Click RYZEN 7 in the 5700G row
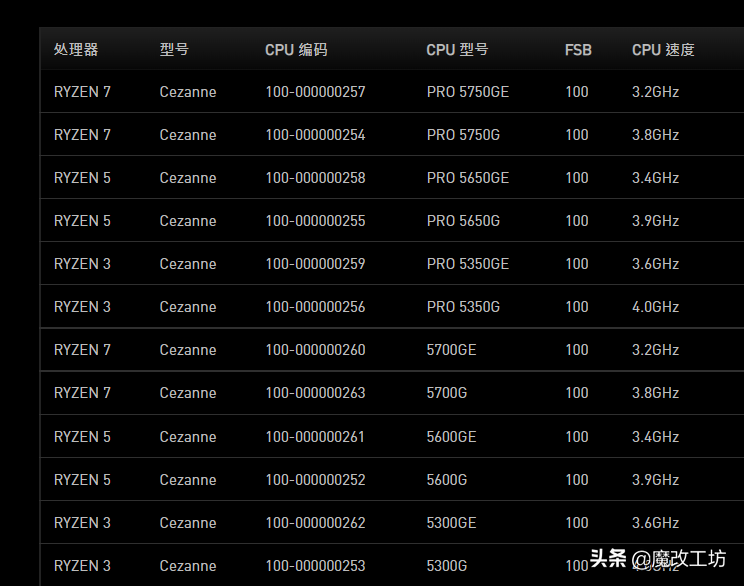 (x=82, y=393)
